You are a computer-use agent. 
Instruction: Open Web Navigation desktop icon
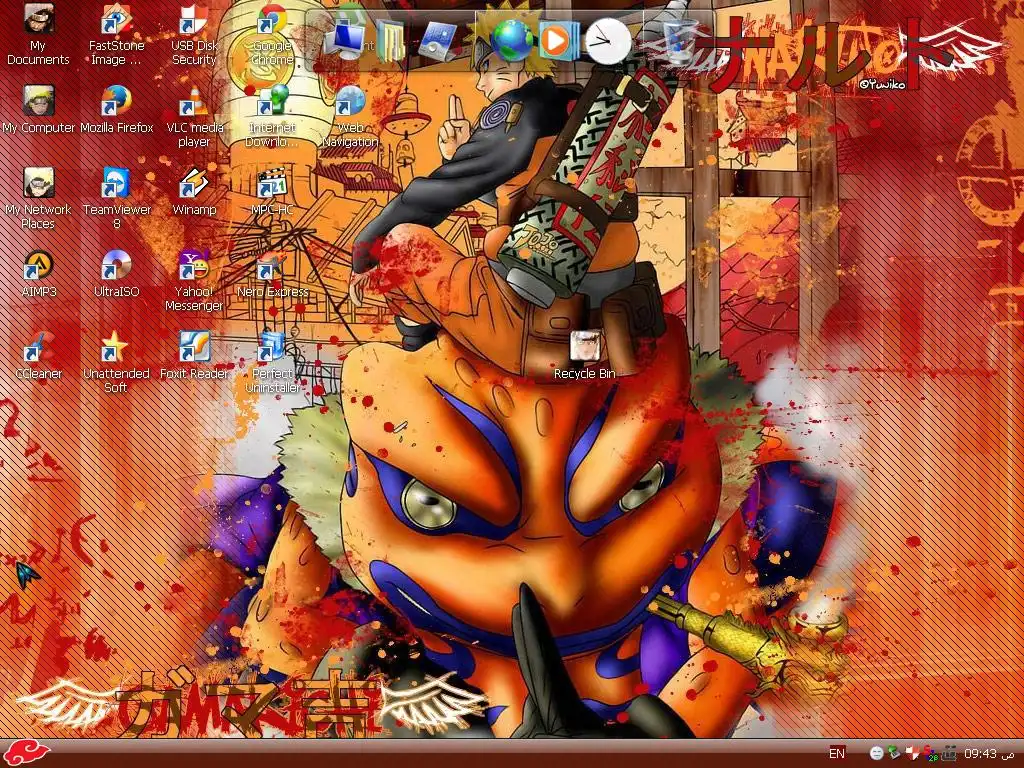350,116
